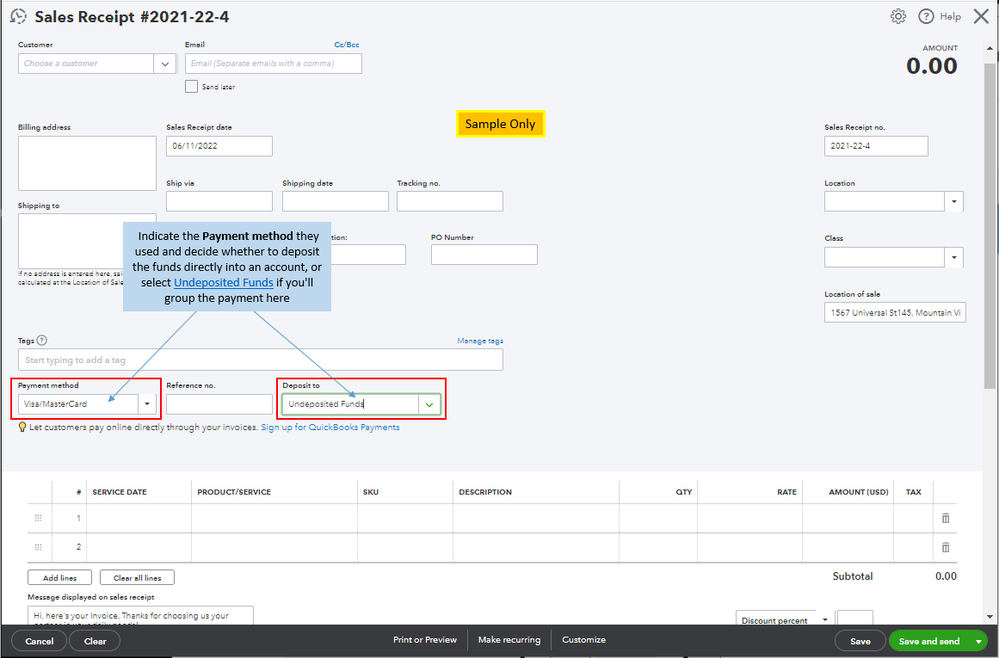
Task: Click the Reference no. field
Action: tap(219, 404)
